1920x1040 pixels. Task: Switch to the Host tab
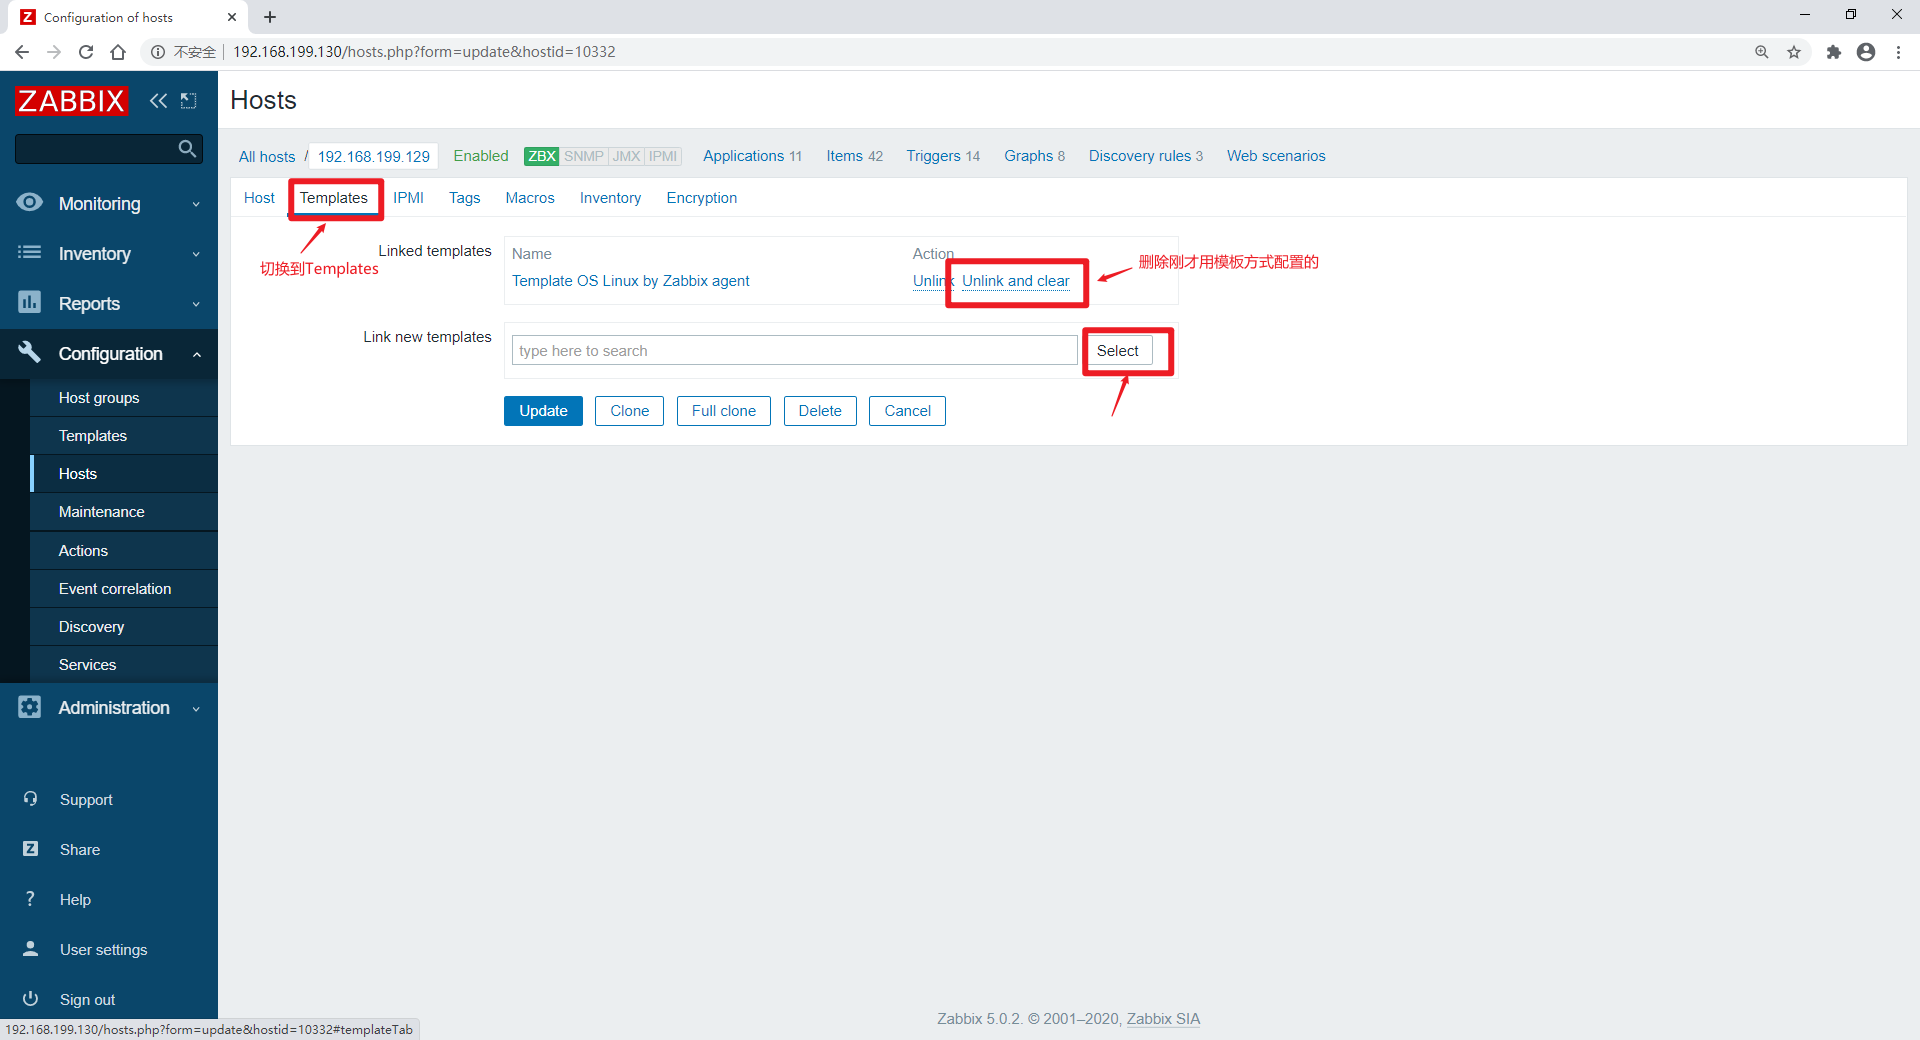tap(259, 198)
